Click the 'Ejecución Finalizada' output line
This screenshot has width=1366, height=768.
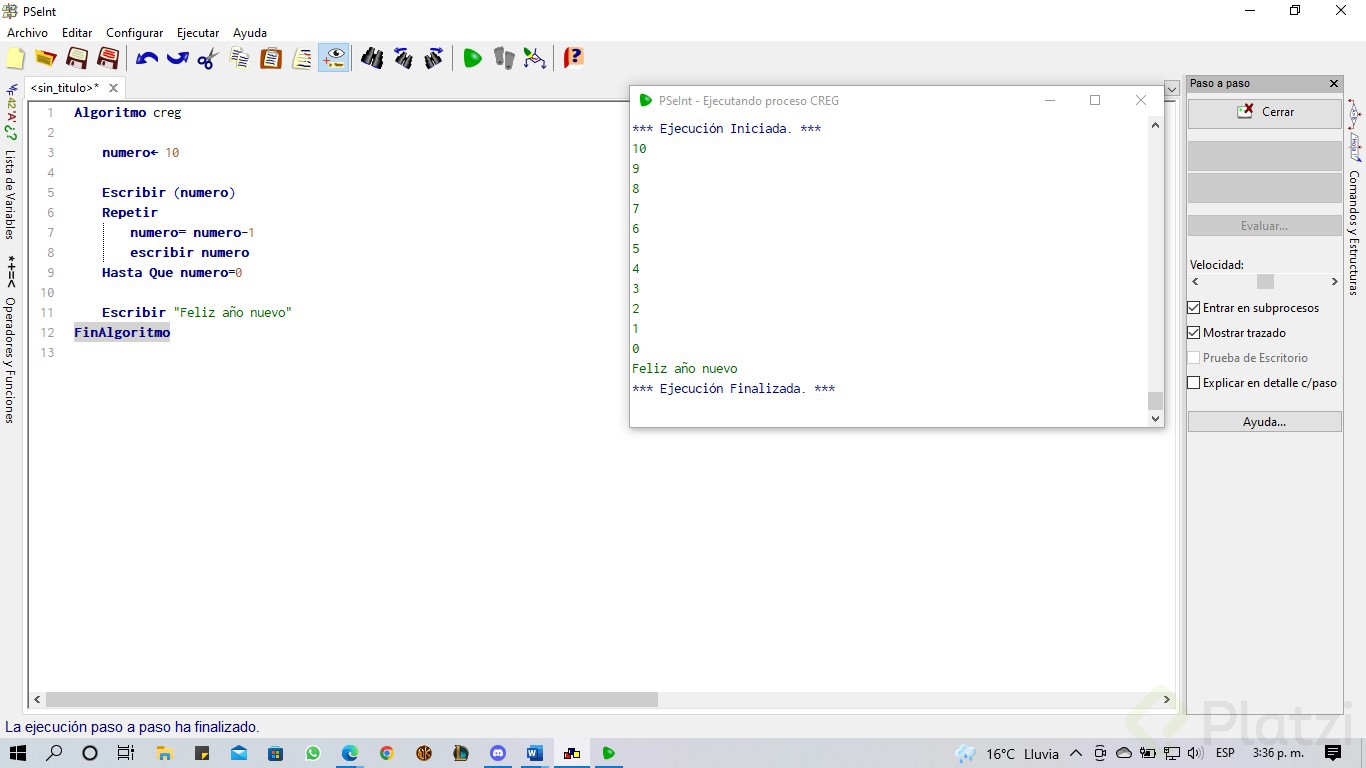(x=733, y=389)
